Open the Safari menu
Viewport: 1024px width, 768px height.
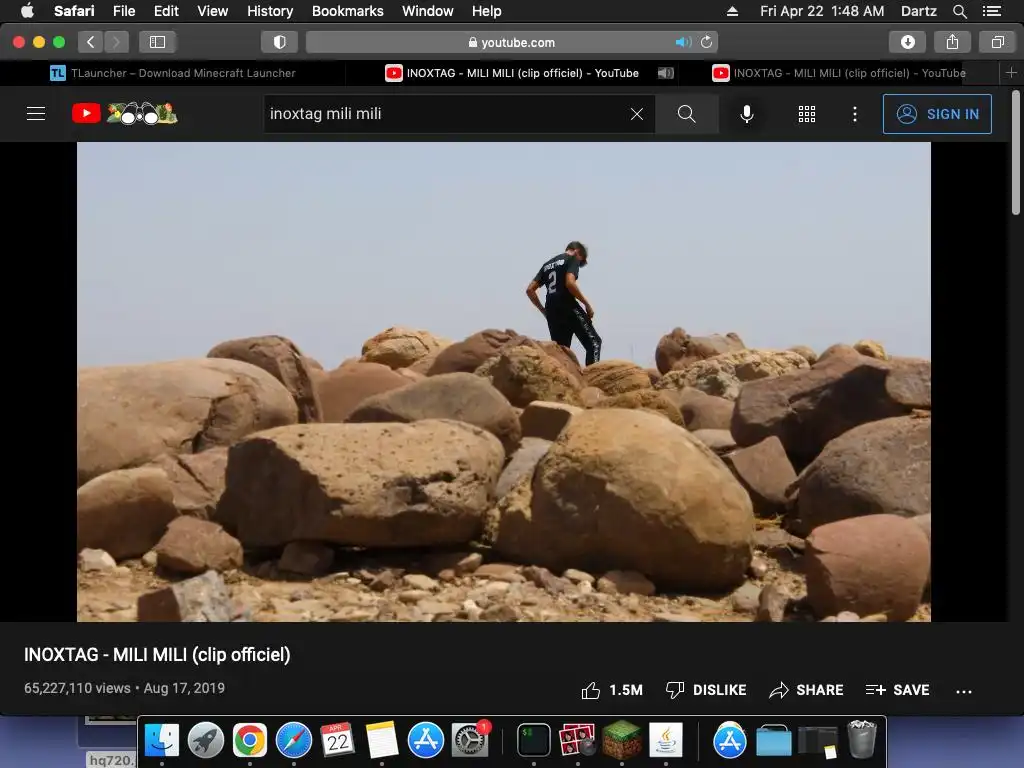[74, 11]
